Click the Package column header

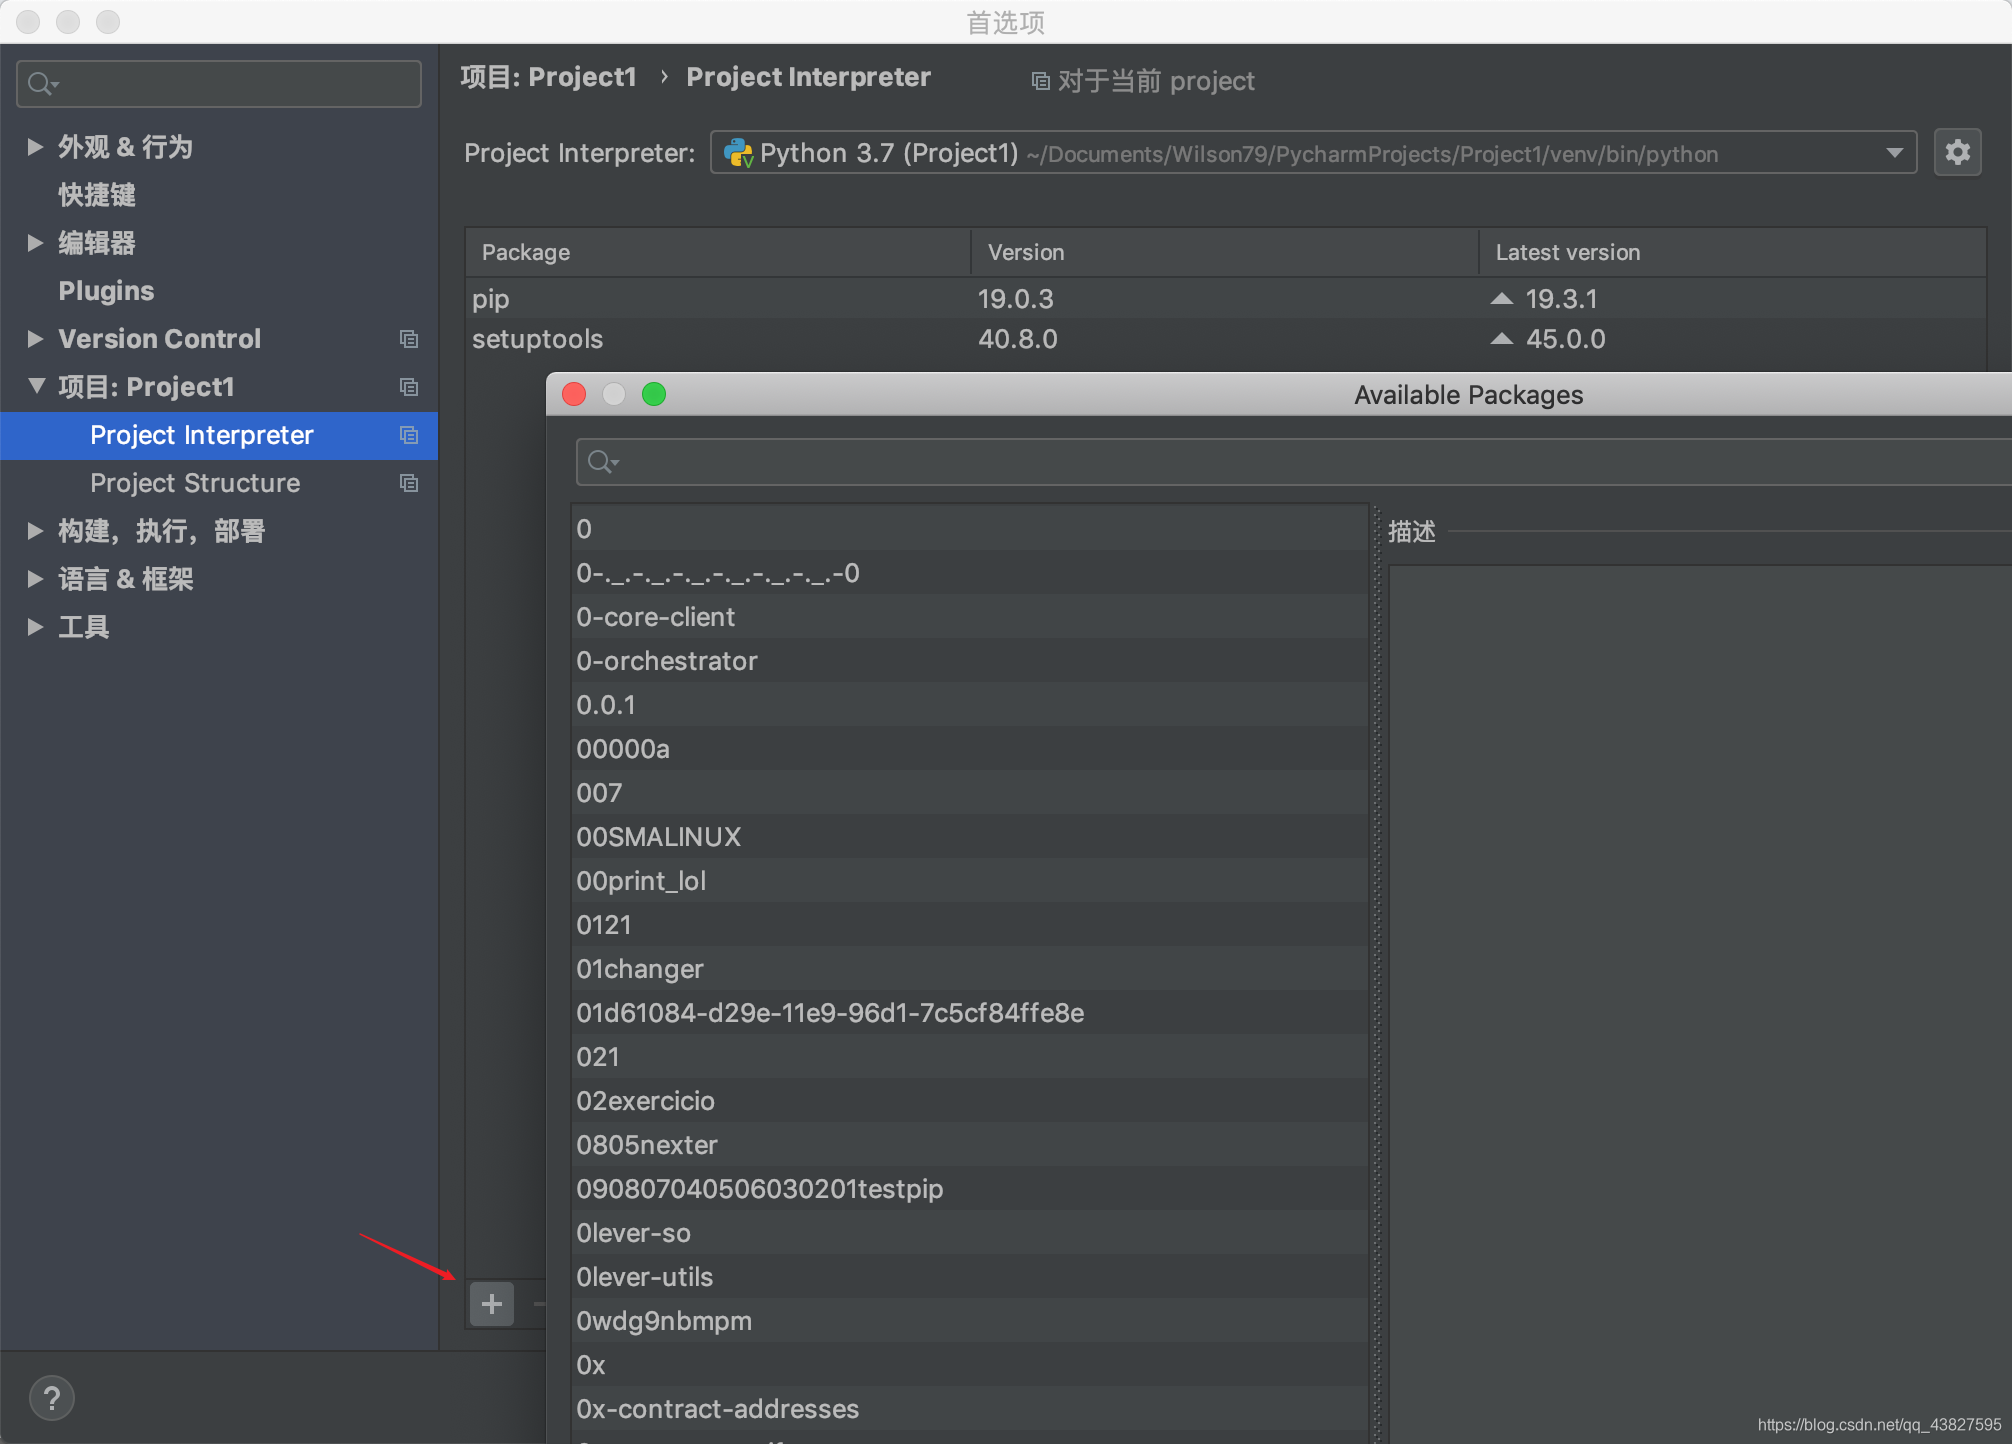point(718,252)
